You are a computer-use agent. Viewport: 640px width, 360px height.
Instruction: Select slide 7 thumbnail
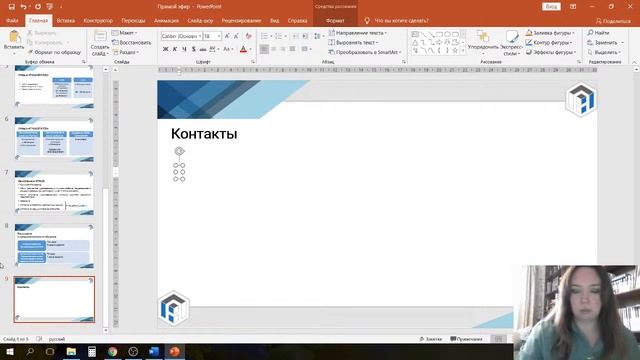(x=54, y=192)
